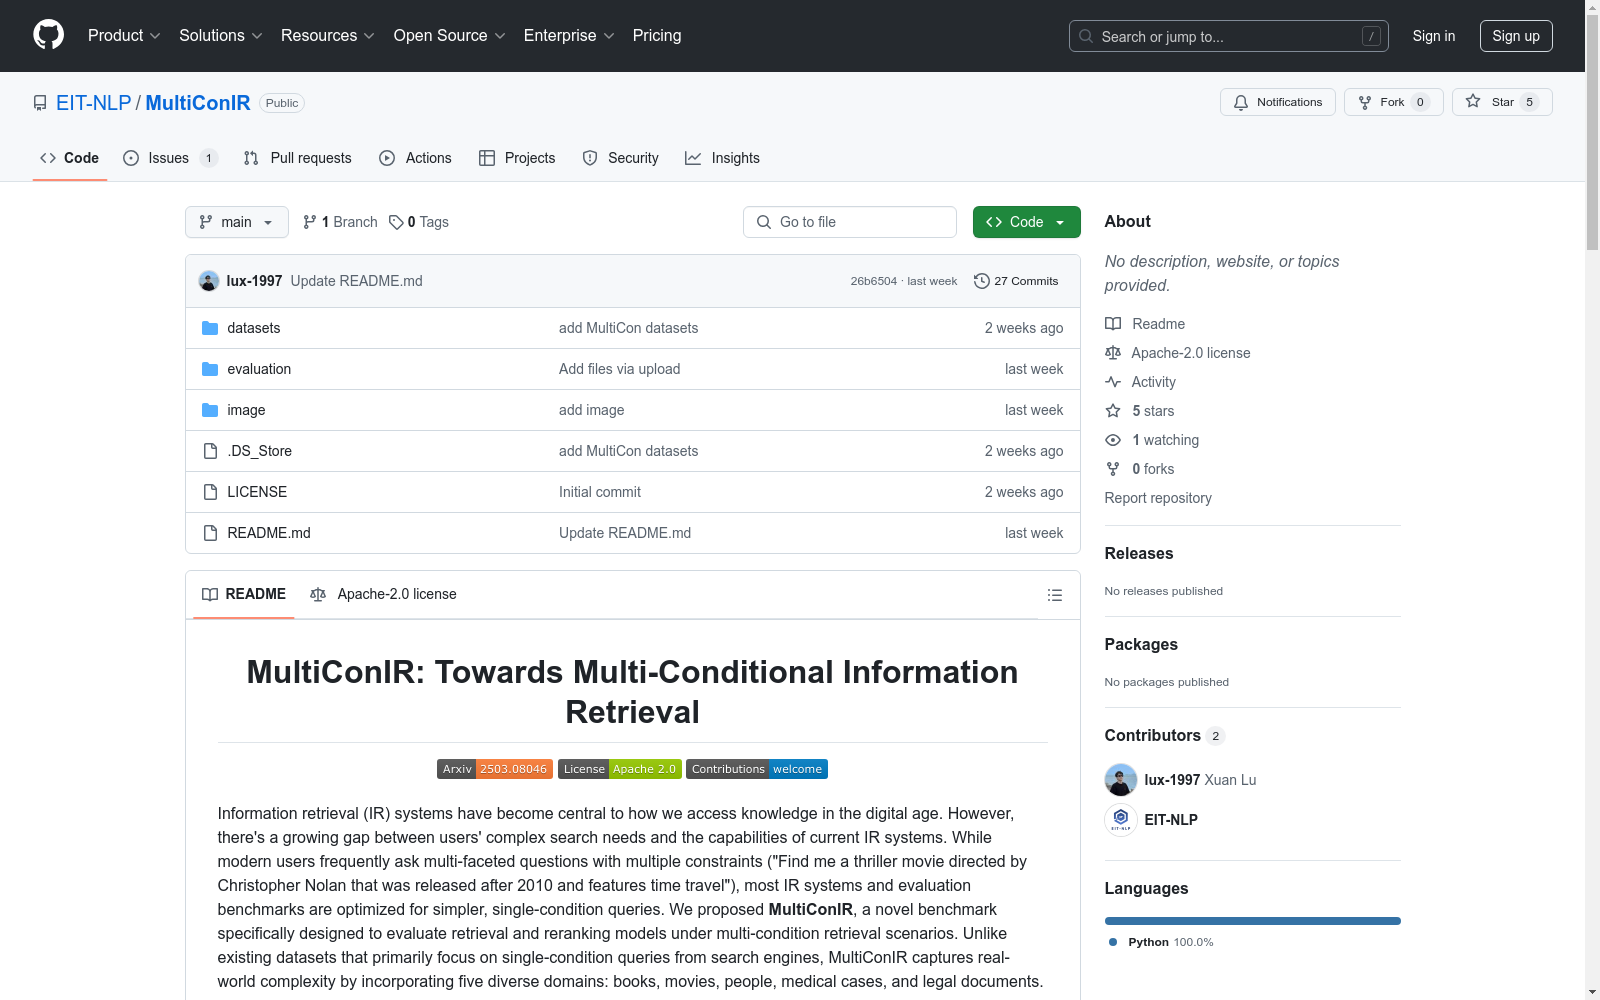Open the Security tab

[621, 158]
